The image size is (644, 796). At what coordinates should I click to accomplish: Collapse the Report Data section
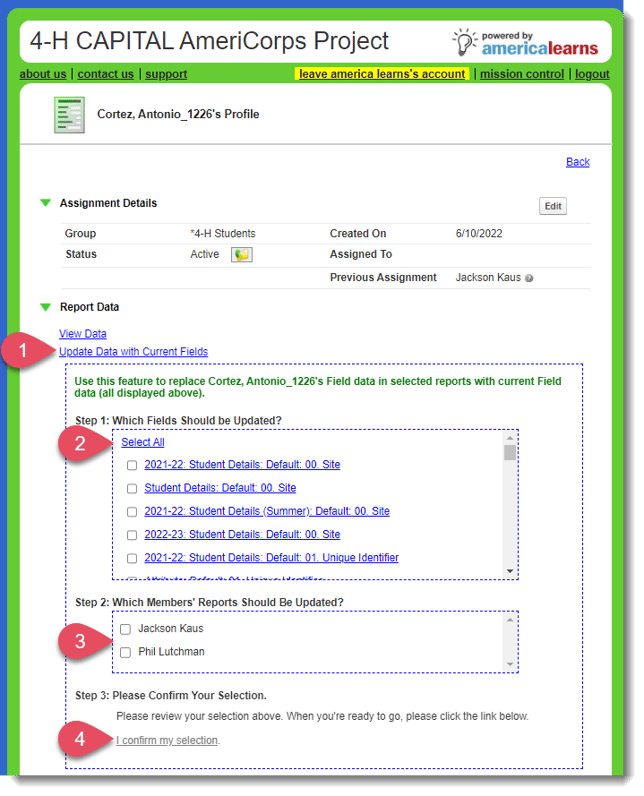tap(45, 307)
